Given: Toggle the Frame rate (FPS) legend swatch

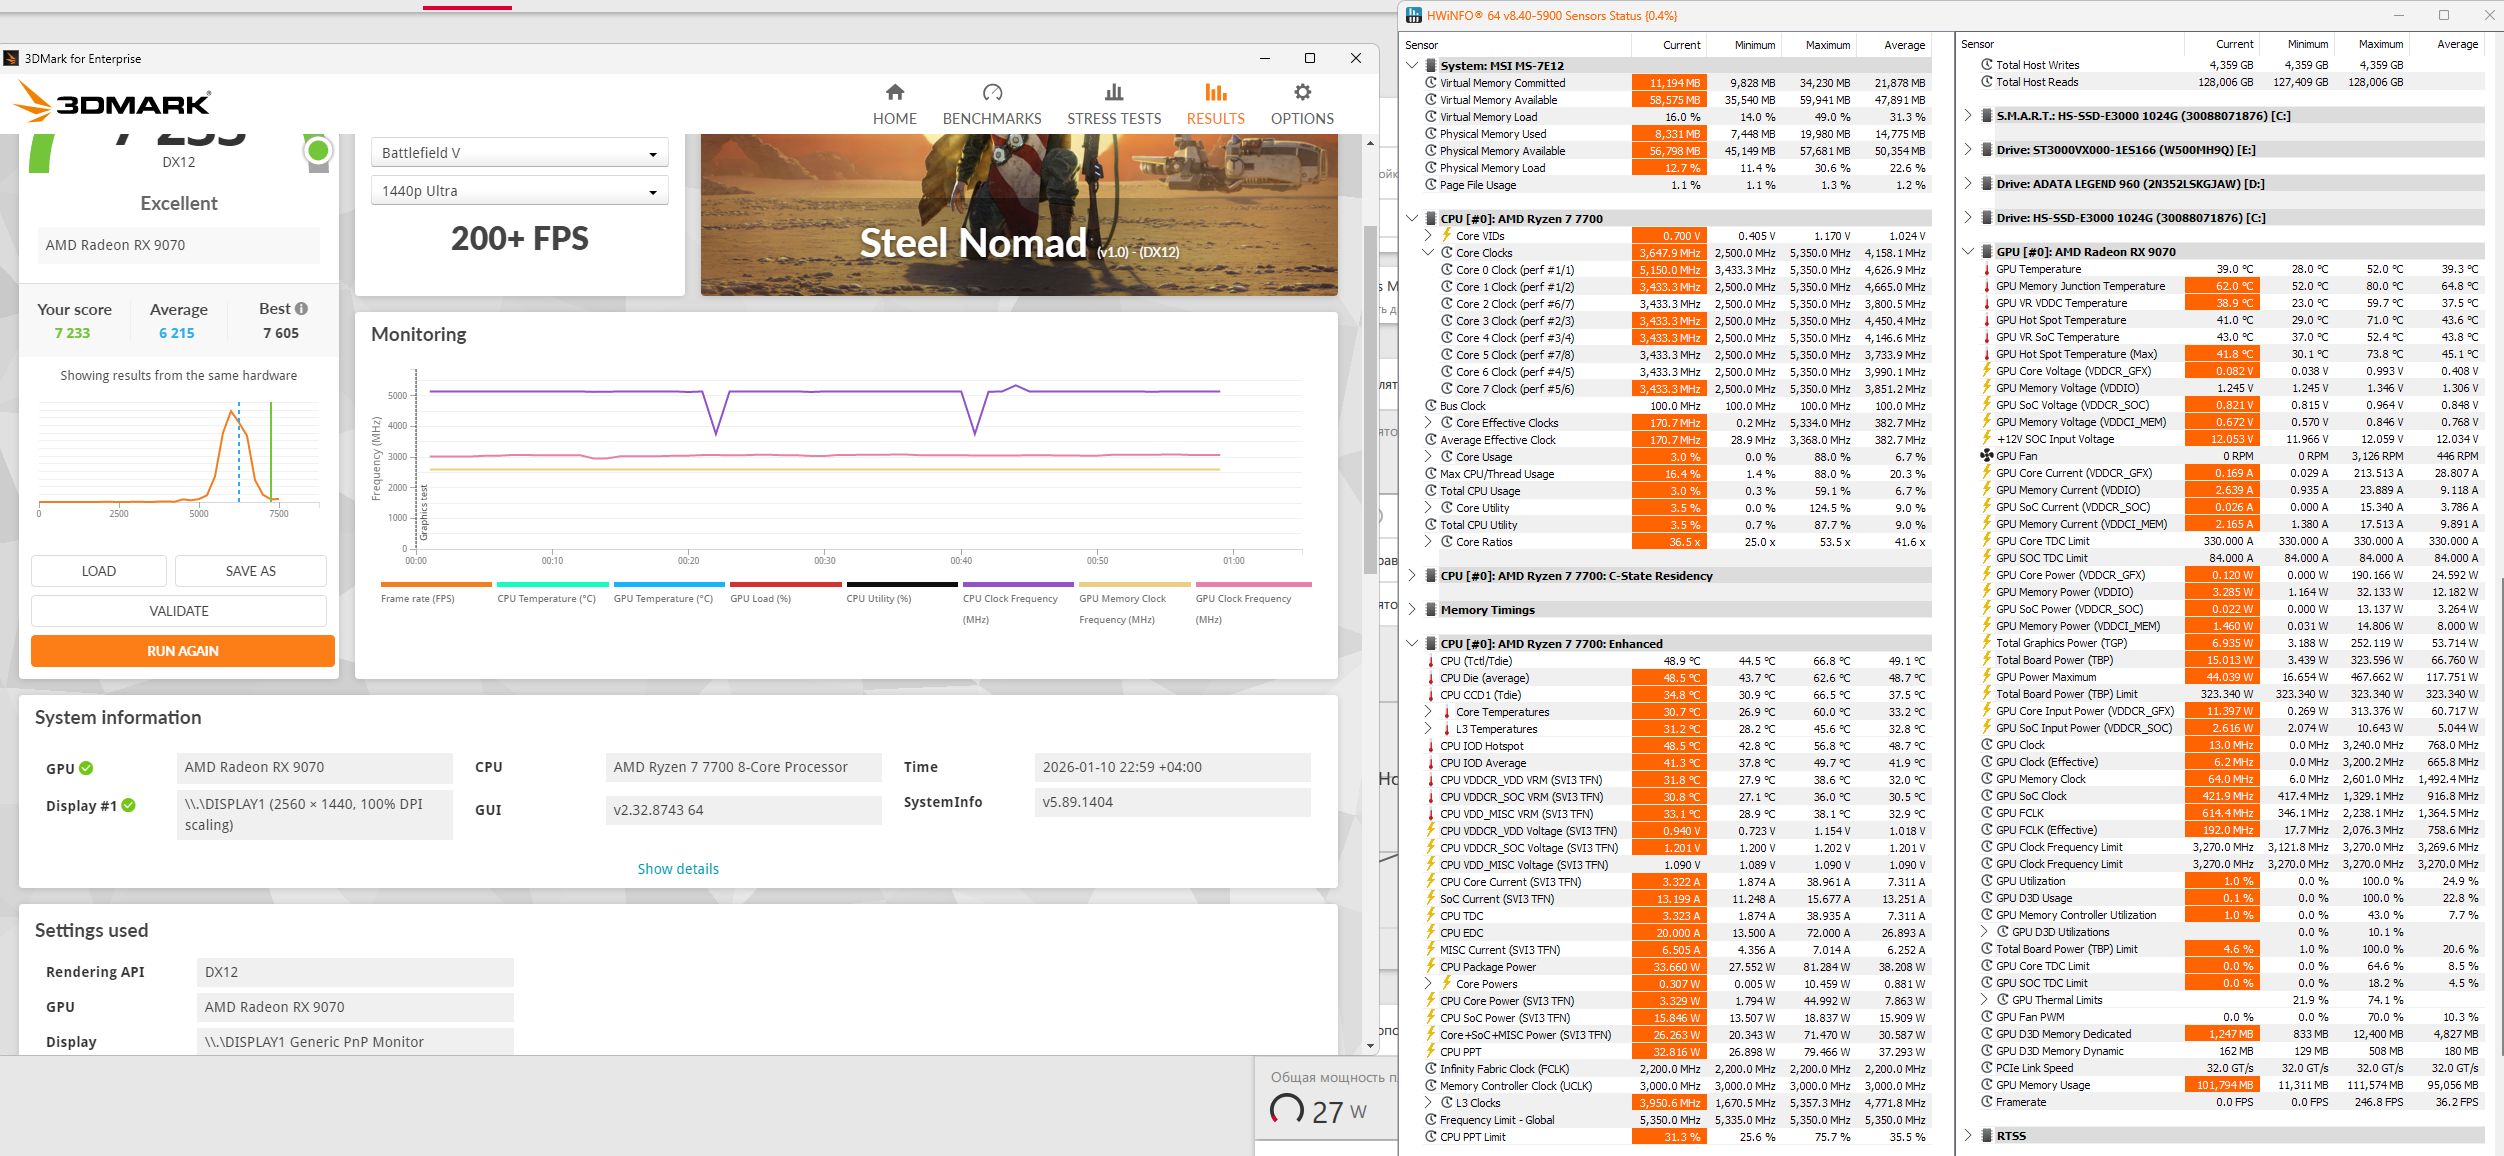Looking at the screenshot, I should 436,585.
